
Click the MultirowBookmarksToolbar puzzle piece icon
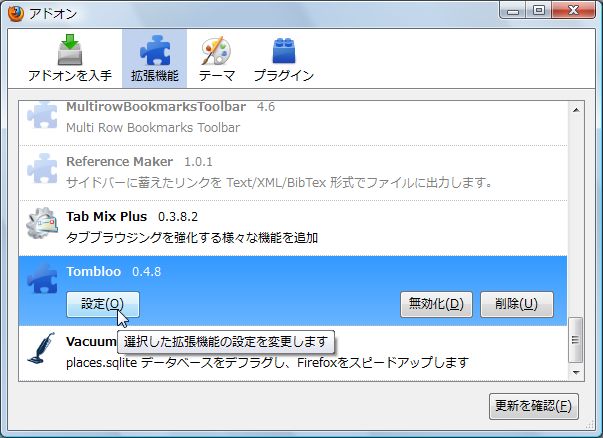click(x=42, y=115)
